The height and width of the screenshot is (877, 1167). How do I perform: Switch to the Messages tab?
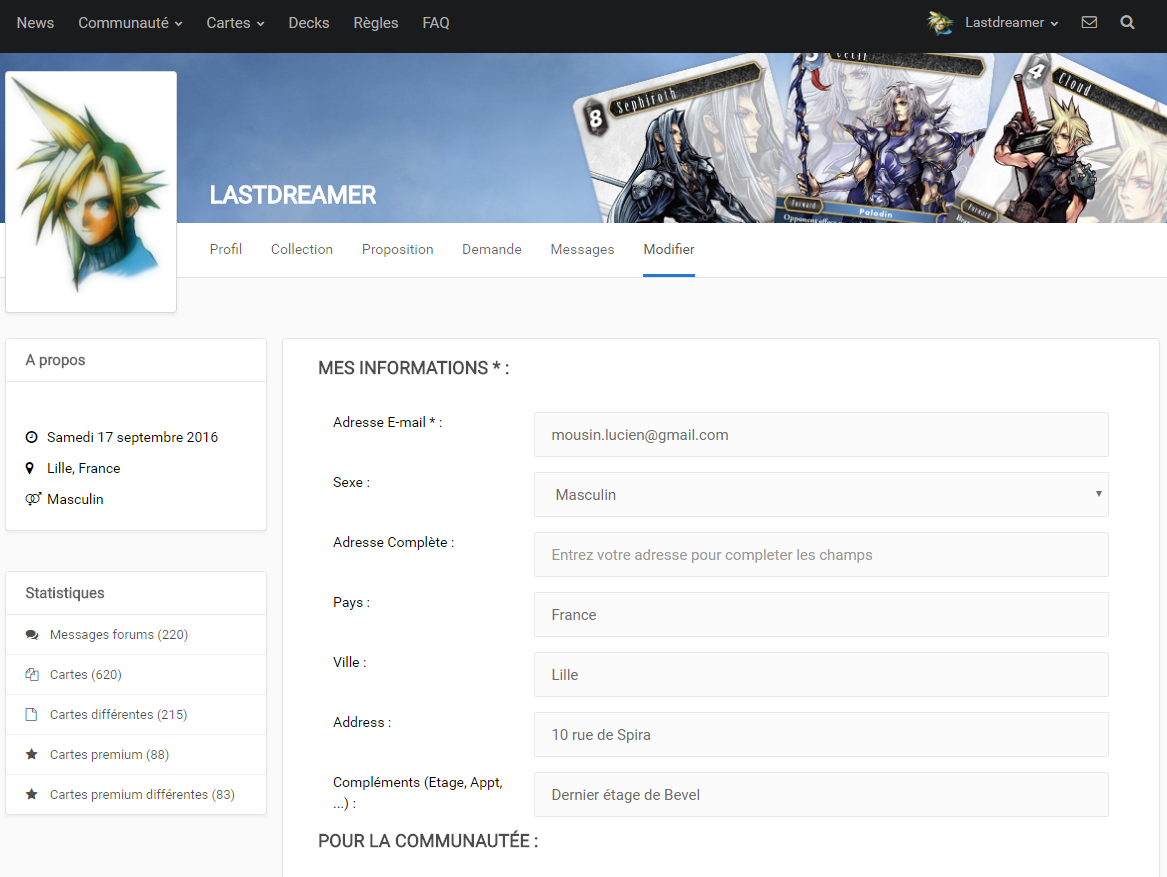pyautogui.click(x=582, y=249)
